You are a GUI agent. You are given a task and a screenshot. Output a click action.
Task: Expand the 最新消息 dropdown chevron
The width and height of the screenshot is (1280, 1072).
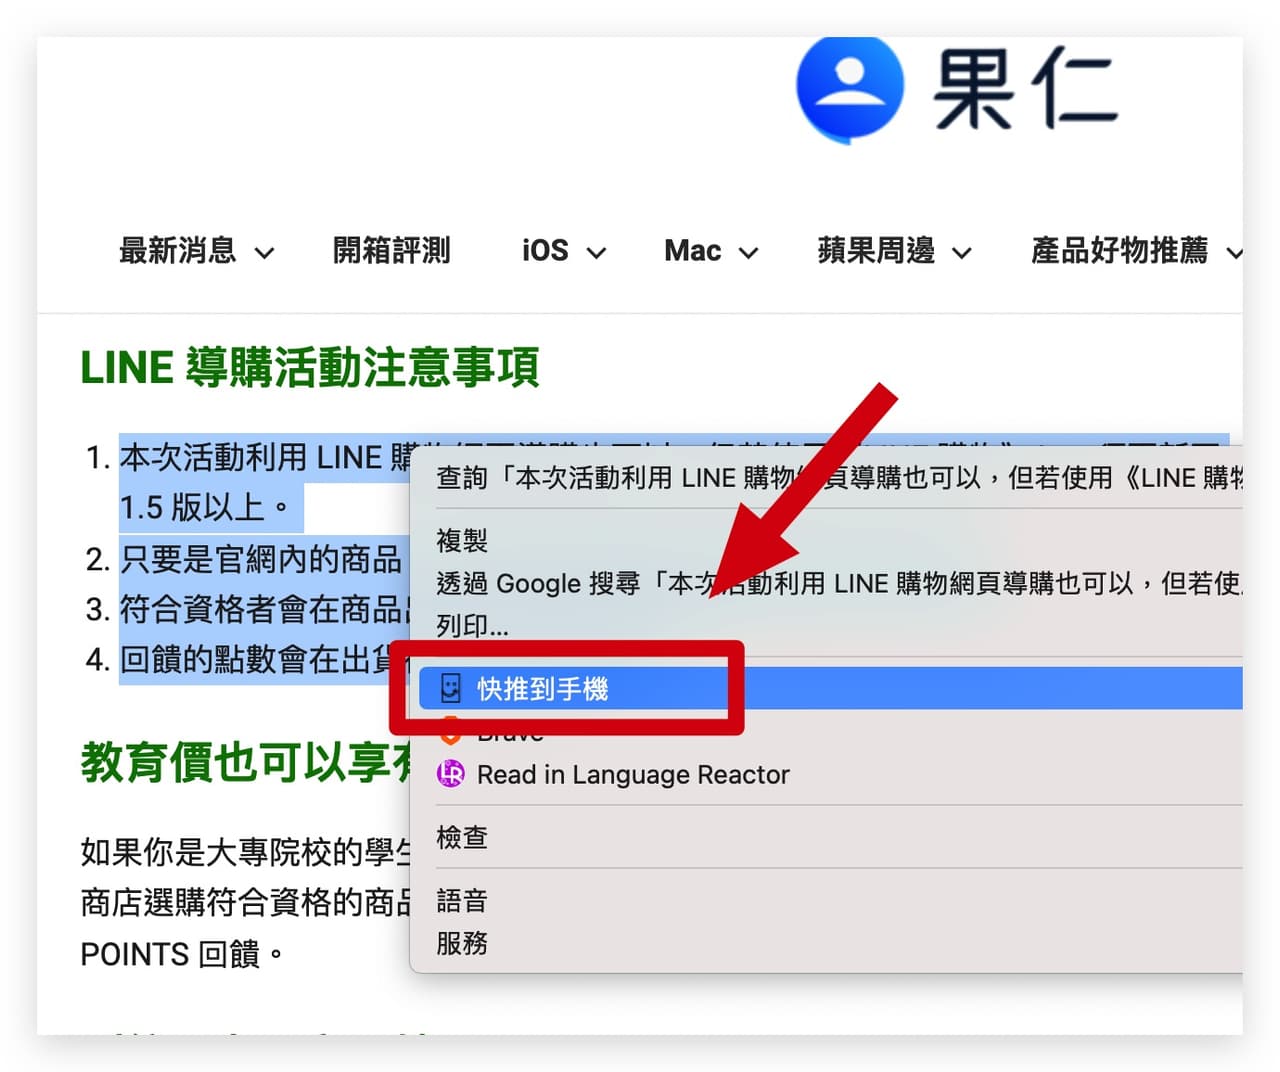click(264, 253)
